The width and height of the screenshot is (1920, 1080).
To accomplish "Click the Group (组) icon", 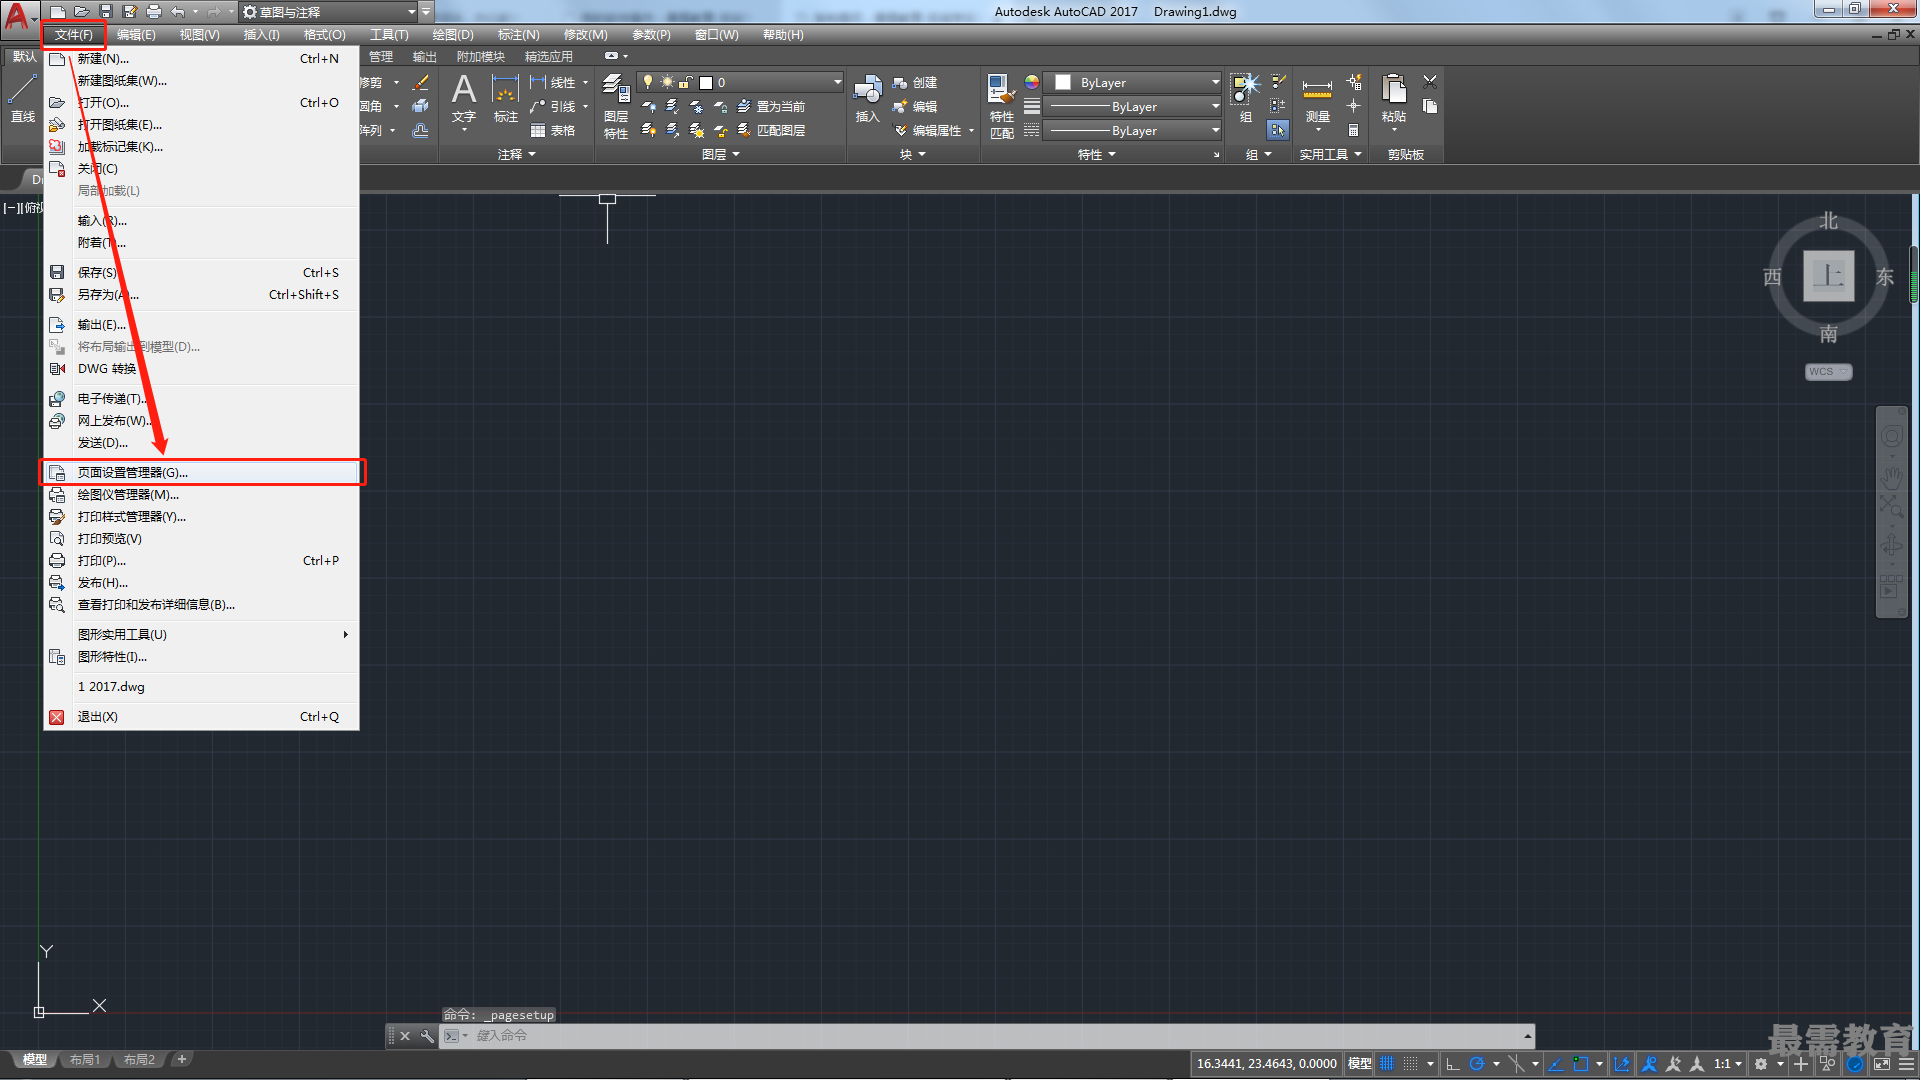I will point(1246,98).
